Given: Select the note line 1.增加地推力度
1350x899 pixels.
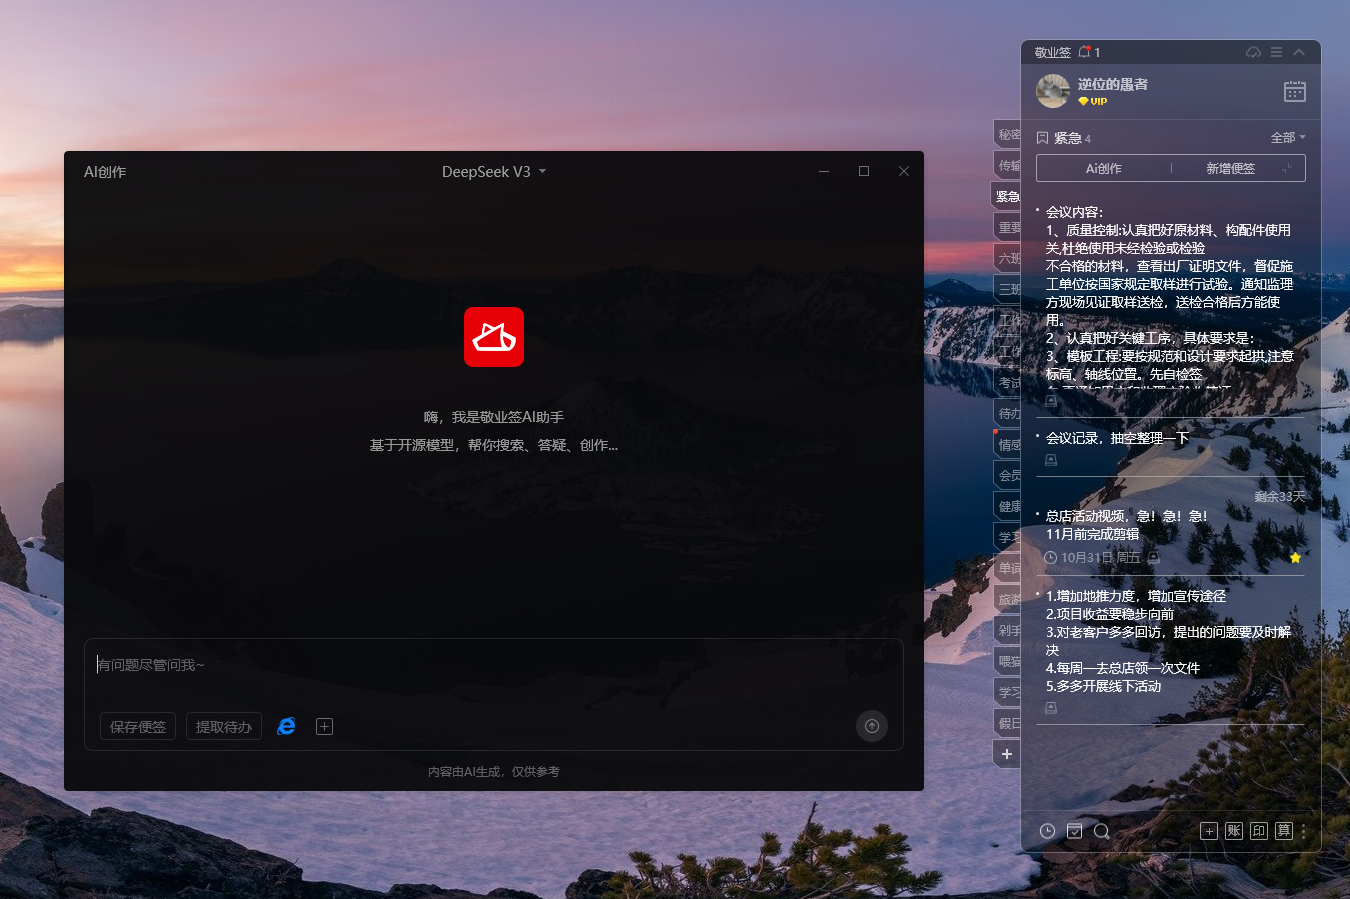Looking at the screenshot, I should [x=1135, y=596].
